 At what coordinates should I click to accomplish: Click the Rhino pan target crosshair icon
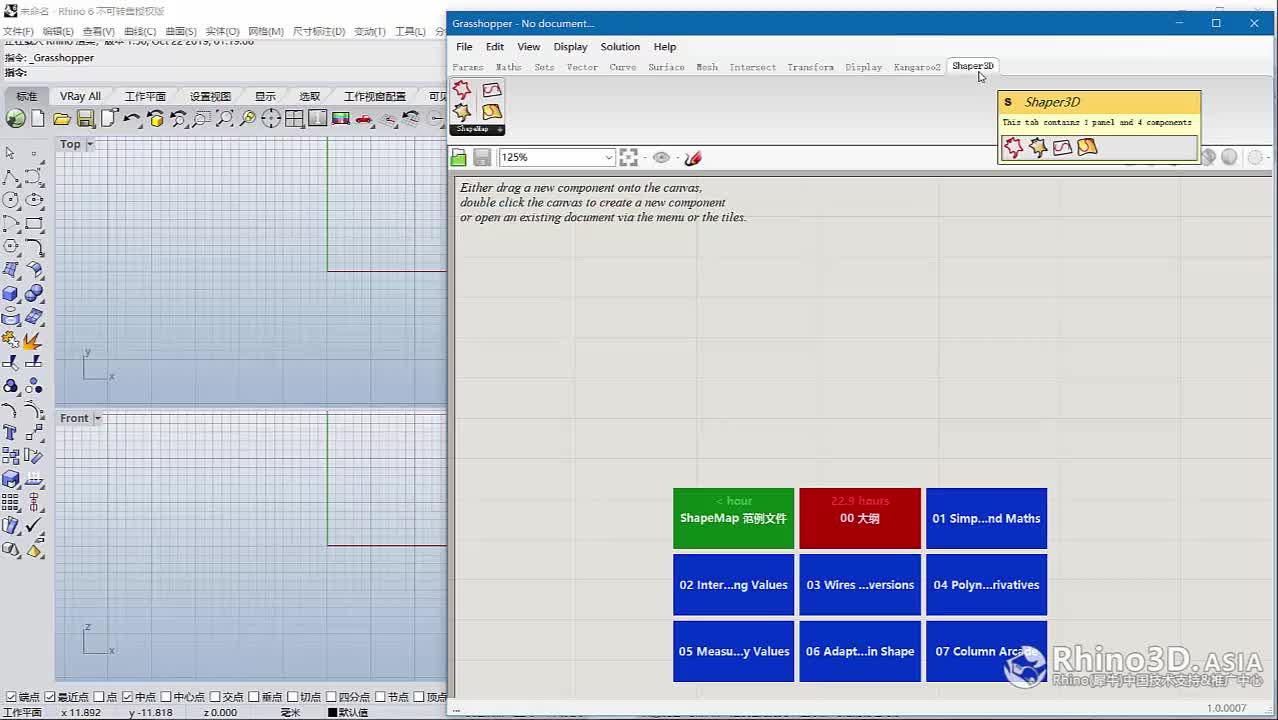click(x=271, y=119)
